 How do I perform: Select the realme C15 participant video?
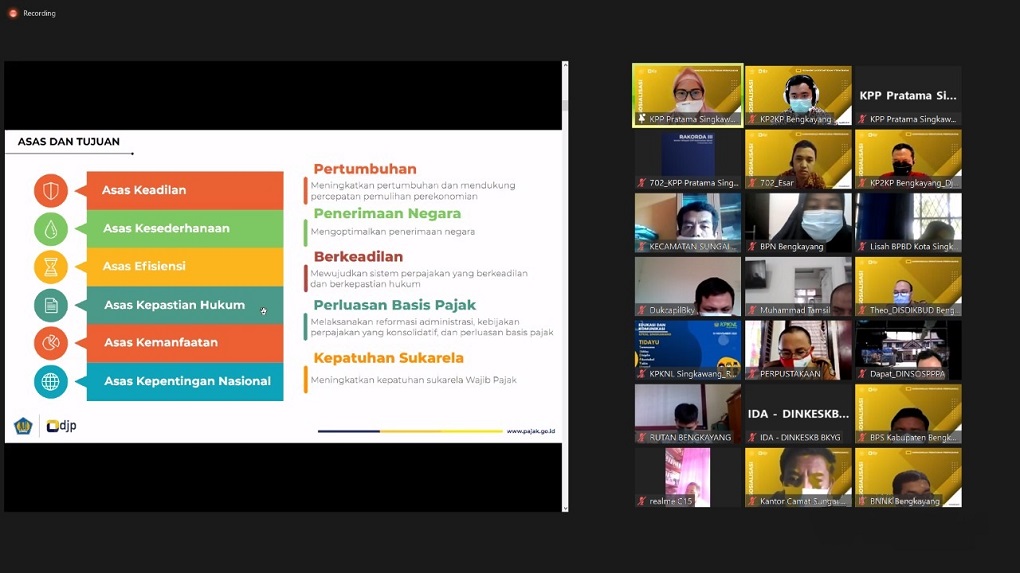click(x=688, y=477)
